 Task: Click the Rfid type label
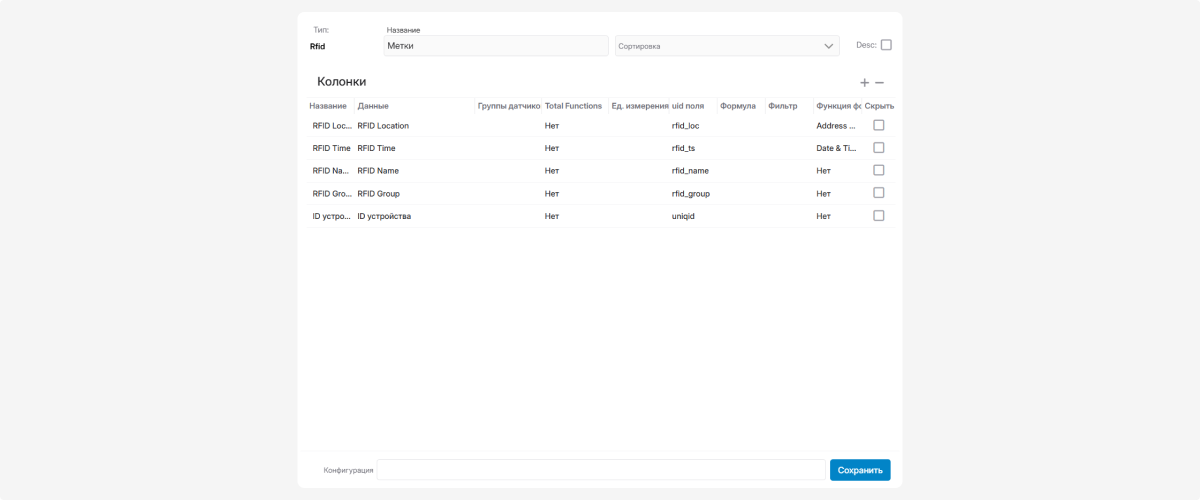tap(318, 46)
